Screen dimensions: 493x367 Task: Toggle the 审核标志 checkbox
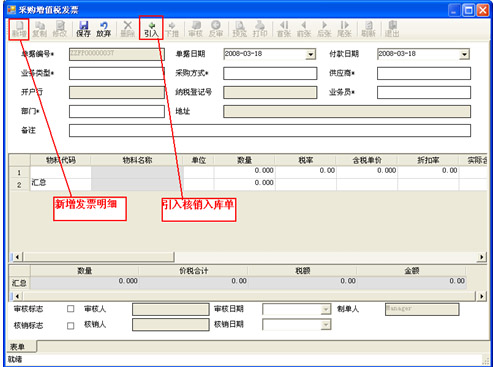71,309
